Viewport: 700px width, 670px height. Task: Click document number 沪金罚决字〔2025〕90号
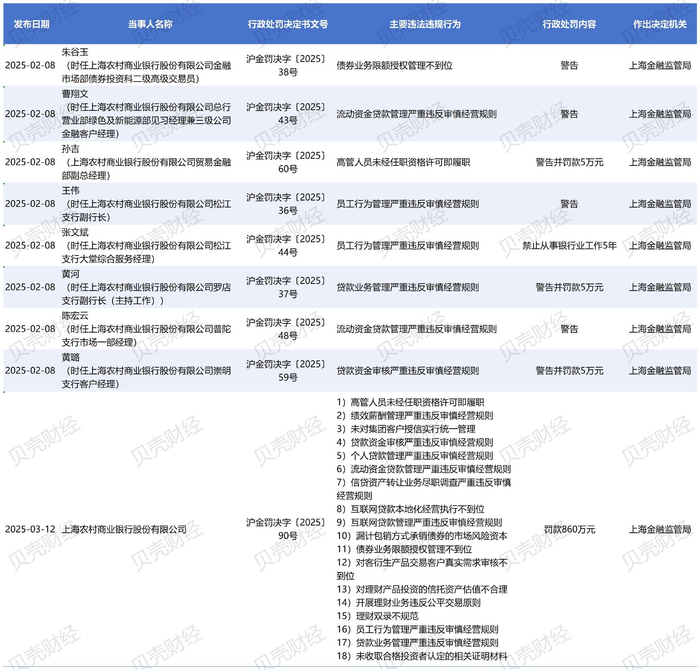point(288,529)
